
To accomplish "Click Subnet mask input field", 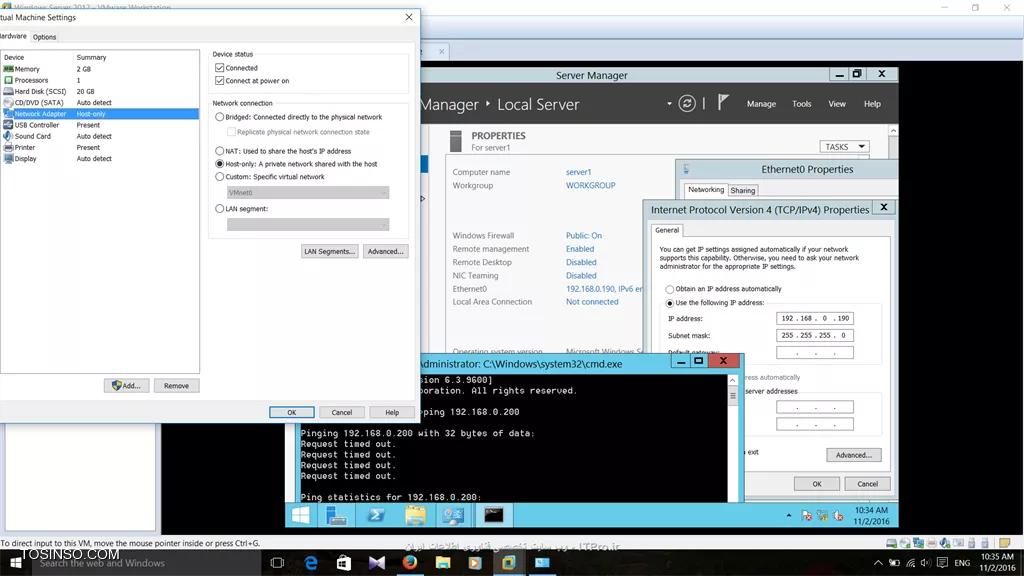I will [814, 335].
